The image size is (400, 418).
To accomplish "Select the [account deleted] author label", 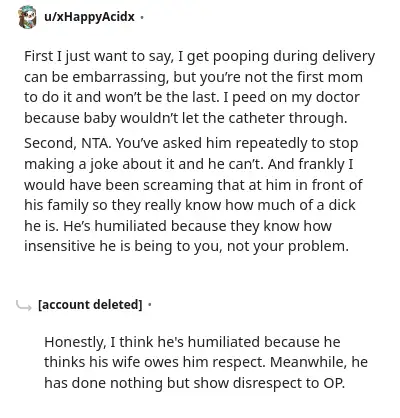I will point(90,305).
